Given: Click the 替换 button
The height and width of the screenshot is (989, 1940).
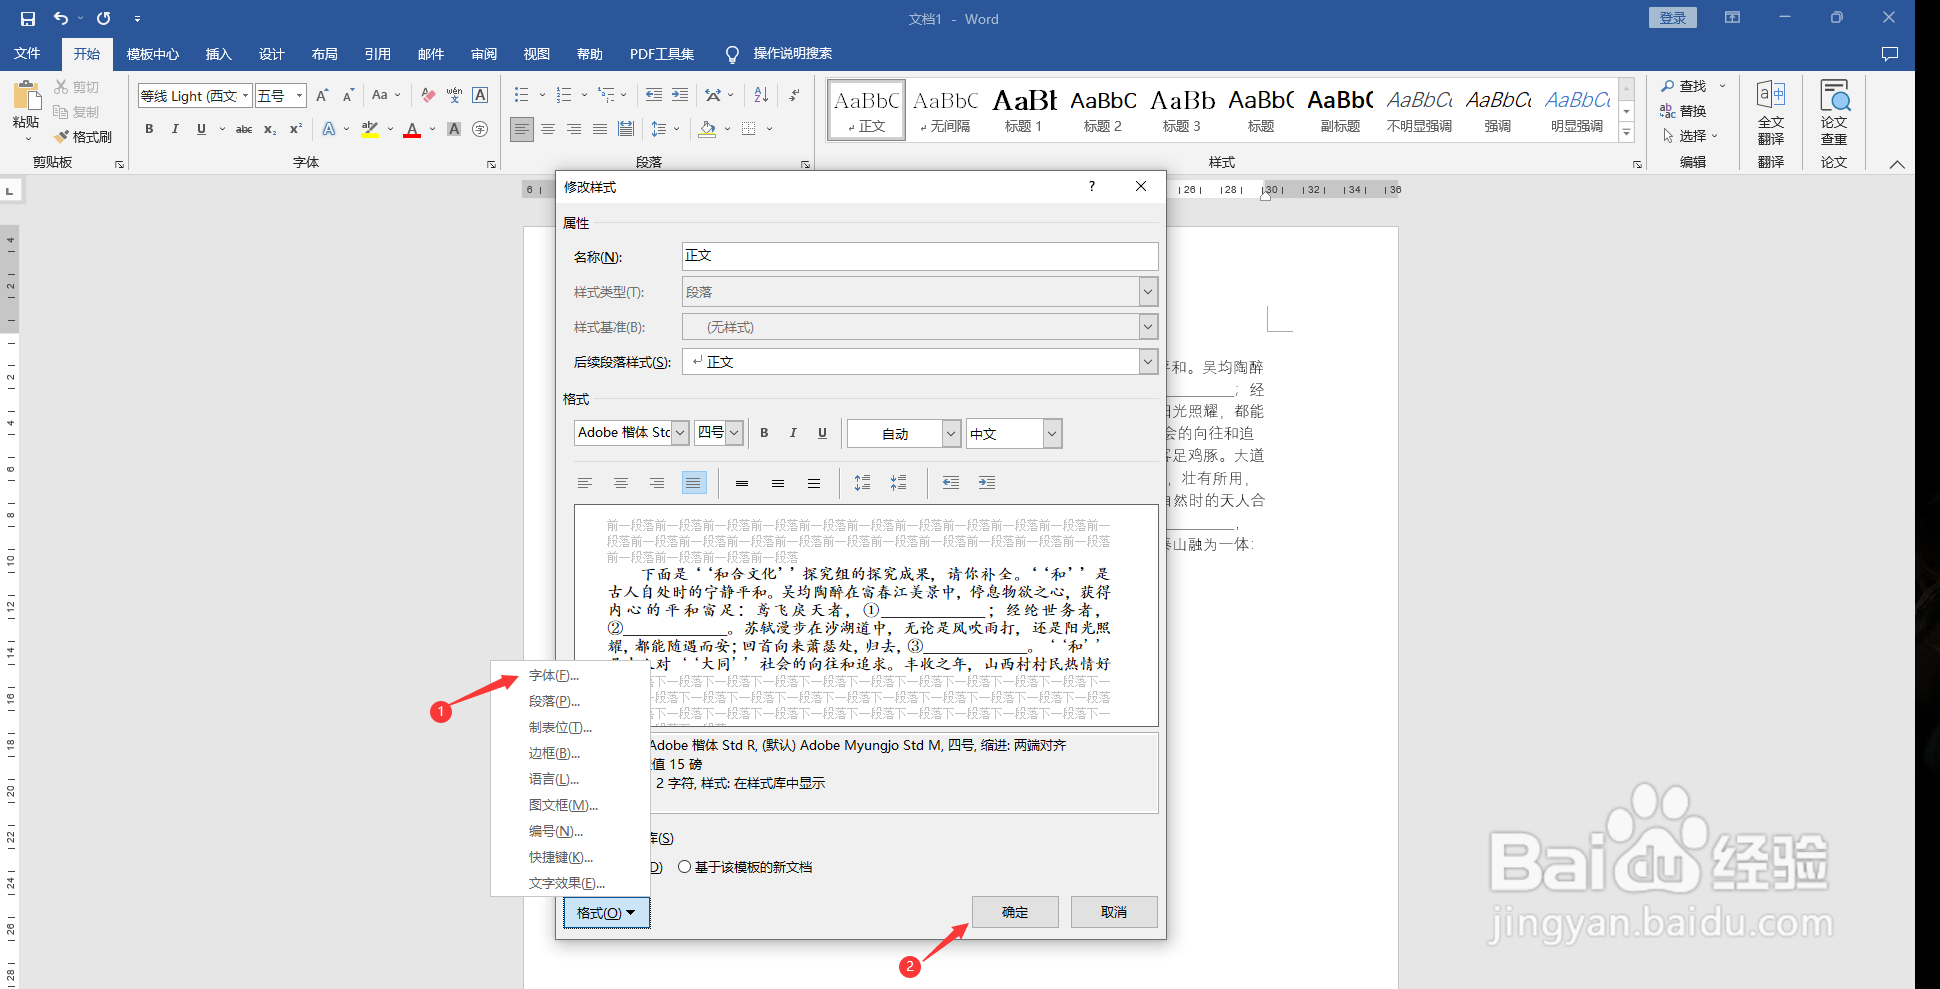Looking at the screenshot, I should pyautogui.click(x=1684, y=111).
